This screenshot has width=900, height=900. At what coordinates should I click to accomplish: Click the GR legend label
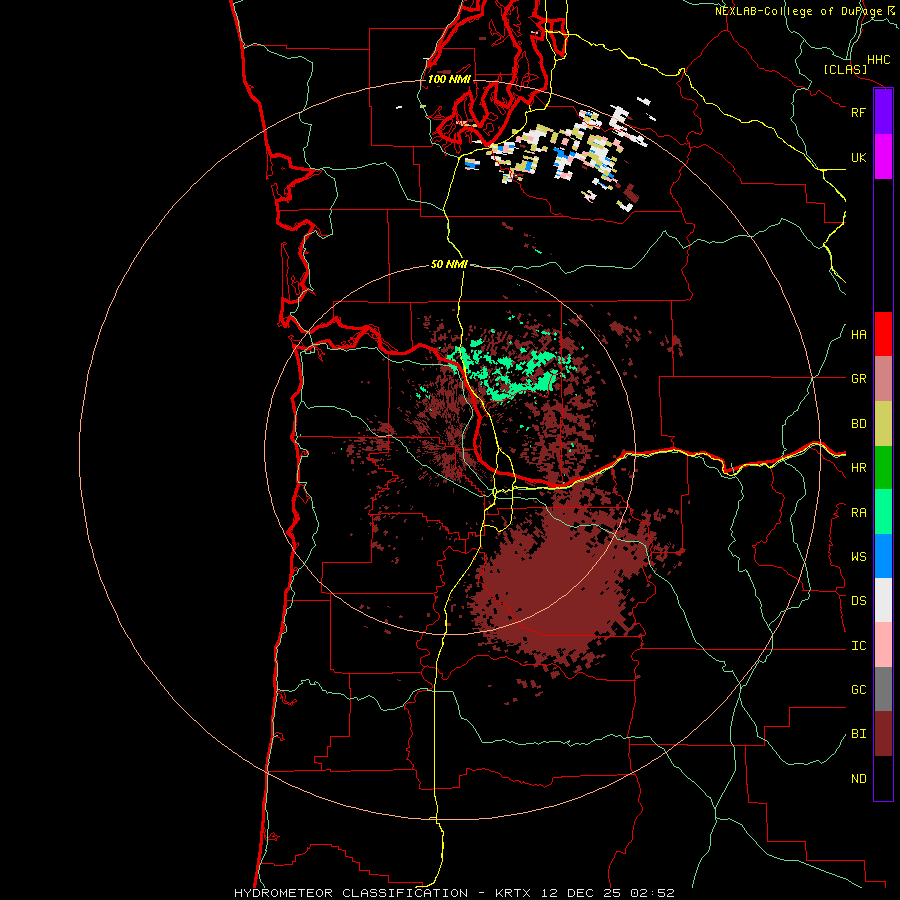click(858, 379)
